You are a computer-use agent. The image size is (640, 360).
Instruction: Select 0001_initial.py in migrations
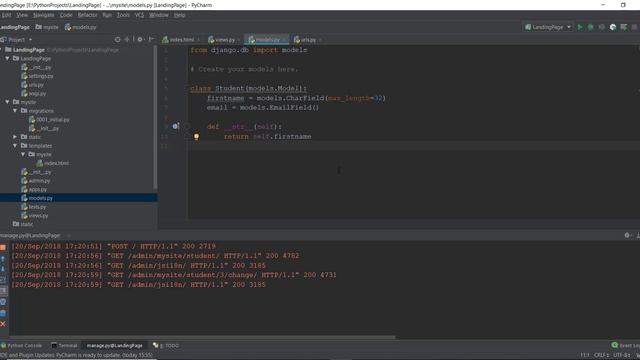[49, 120]
